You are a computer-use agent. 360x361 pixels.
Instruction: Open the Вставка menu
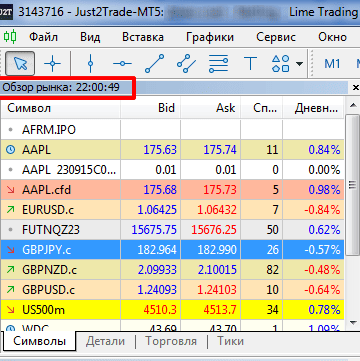click(x=143, y=37)
